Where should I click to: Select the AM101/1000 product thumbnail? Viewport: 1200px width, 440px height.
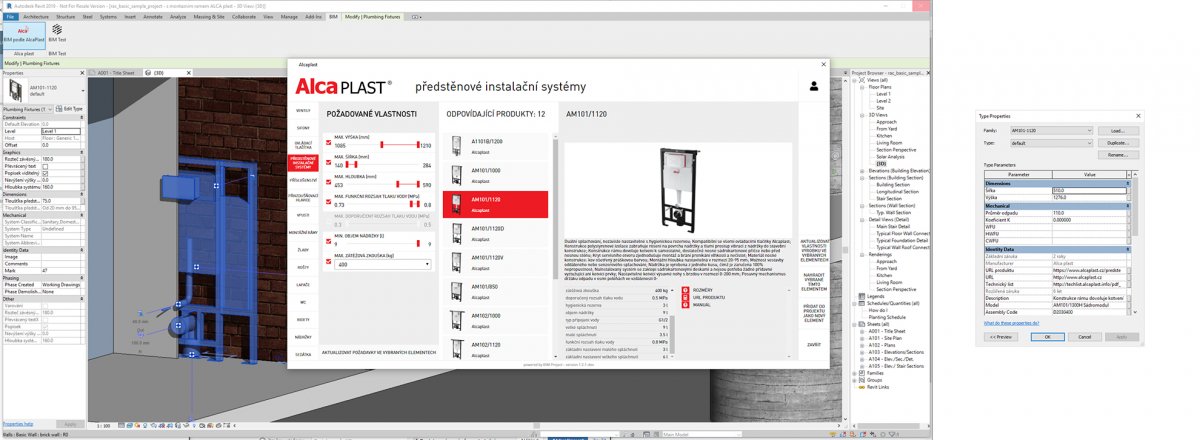tap(457, 173)
